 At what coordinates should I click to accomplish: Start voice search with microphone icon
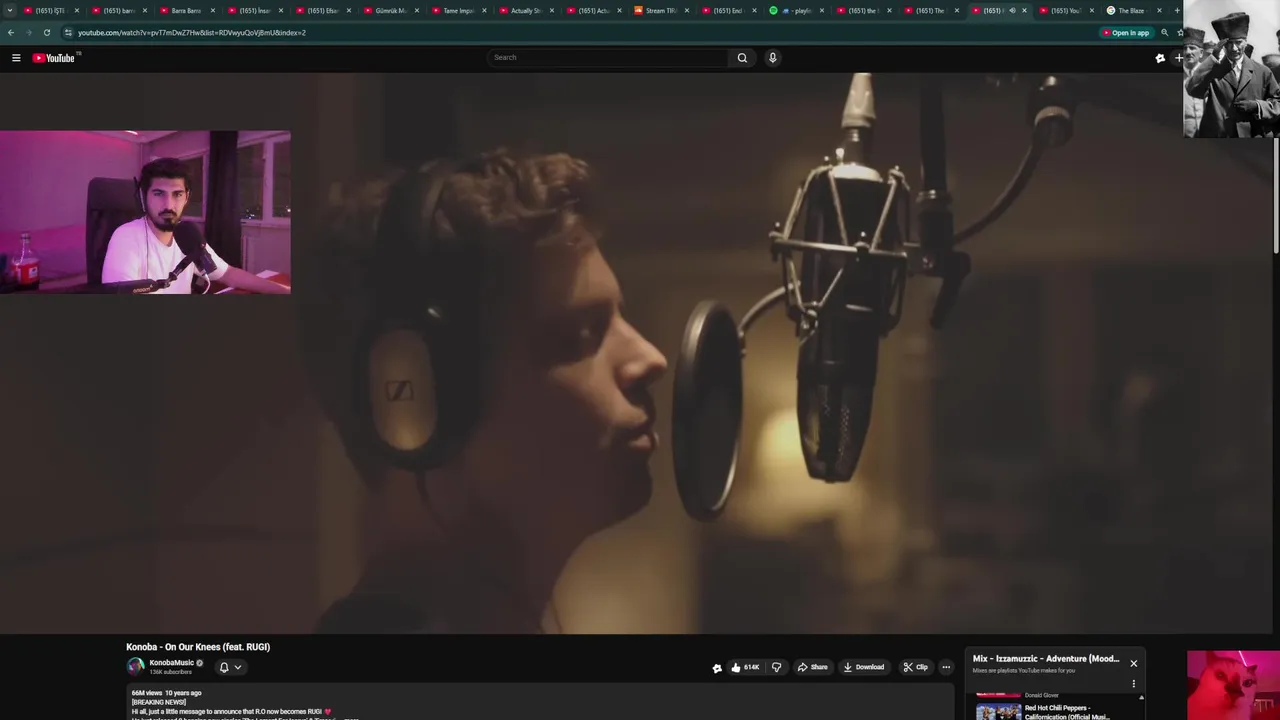[x=772, y=58]
